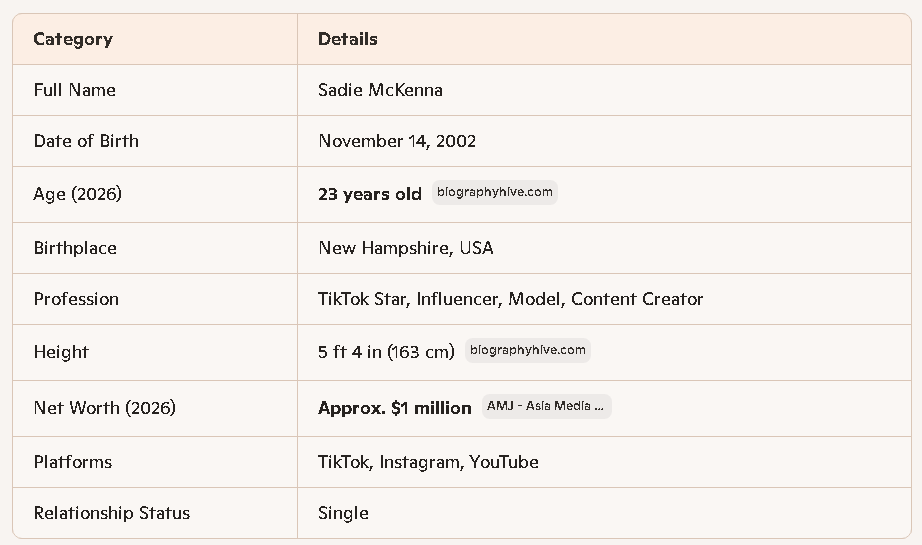Click the "TikTok, Instagram, YouTube" platforms text
This screenshot has height=545, width=922.
point(428,462)
